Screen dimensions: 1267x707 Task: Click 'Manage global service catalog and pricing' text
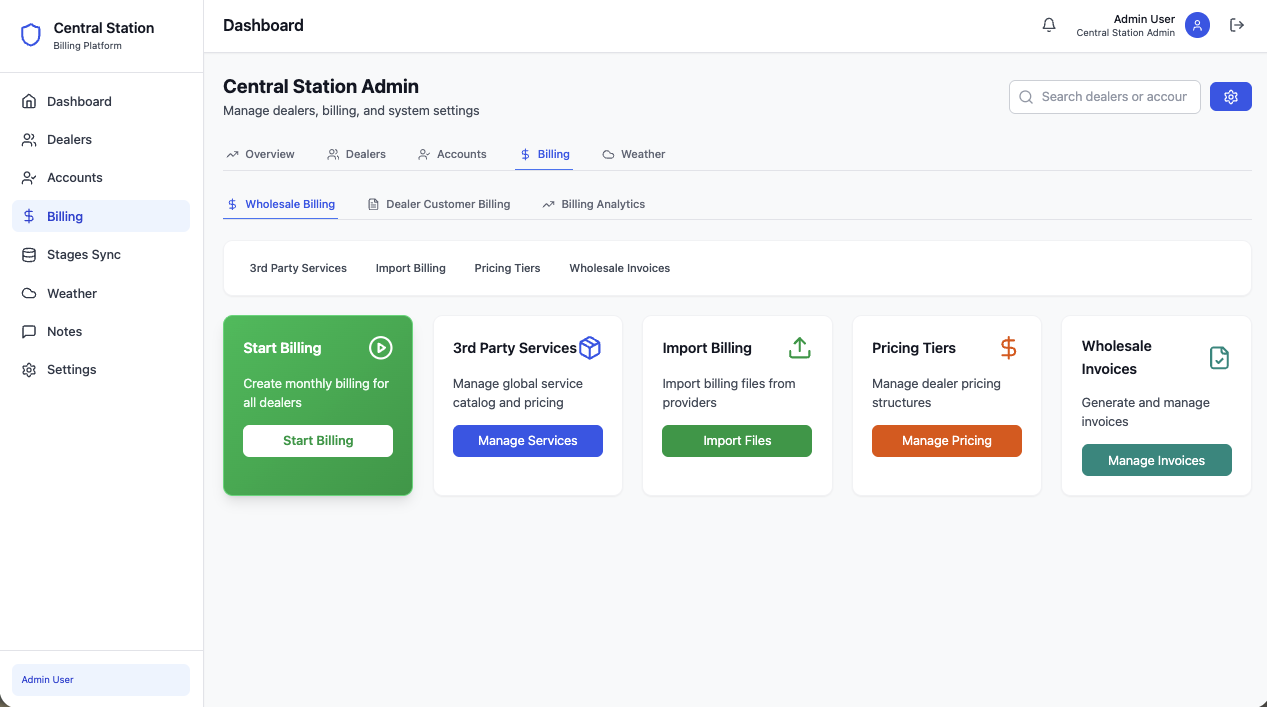[518, 393]
